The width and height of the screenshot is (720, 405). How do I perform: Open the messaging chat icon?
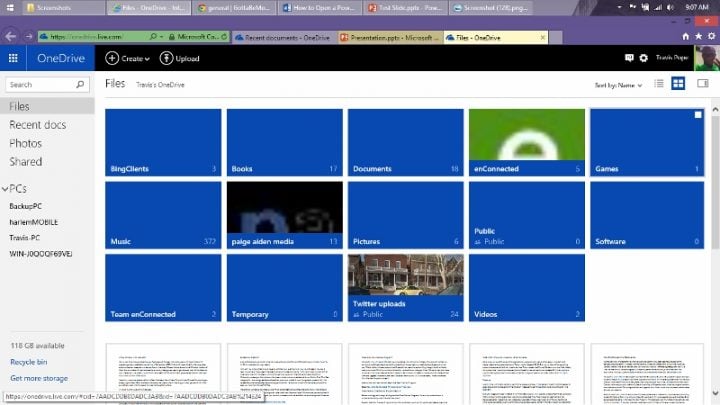[629, 58]
